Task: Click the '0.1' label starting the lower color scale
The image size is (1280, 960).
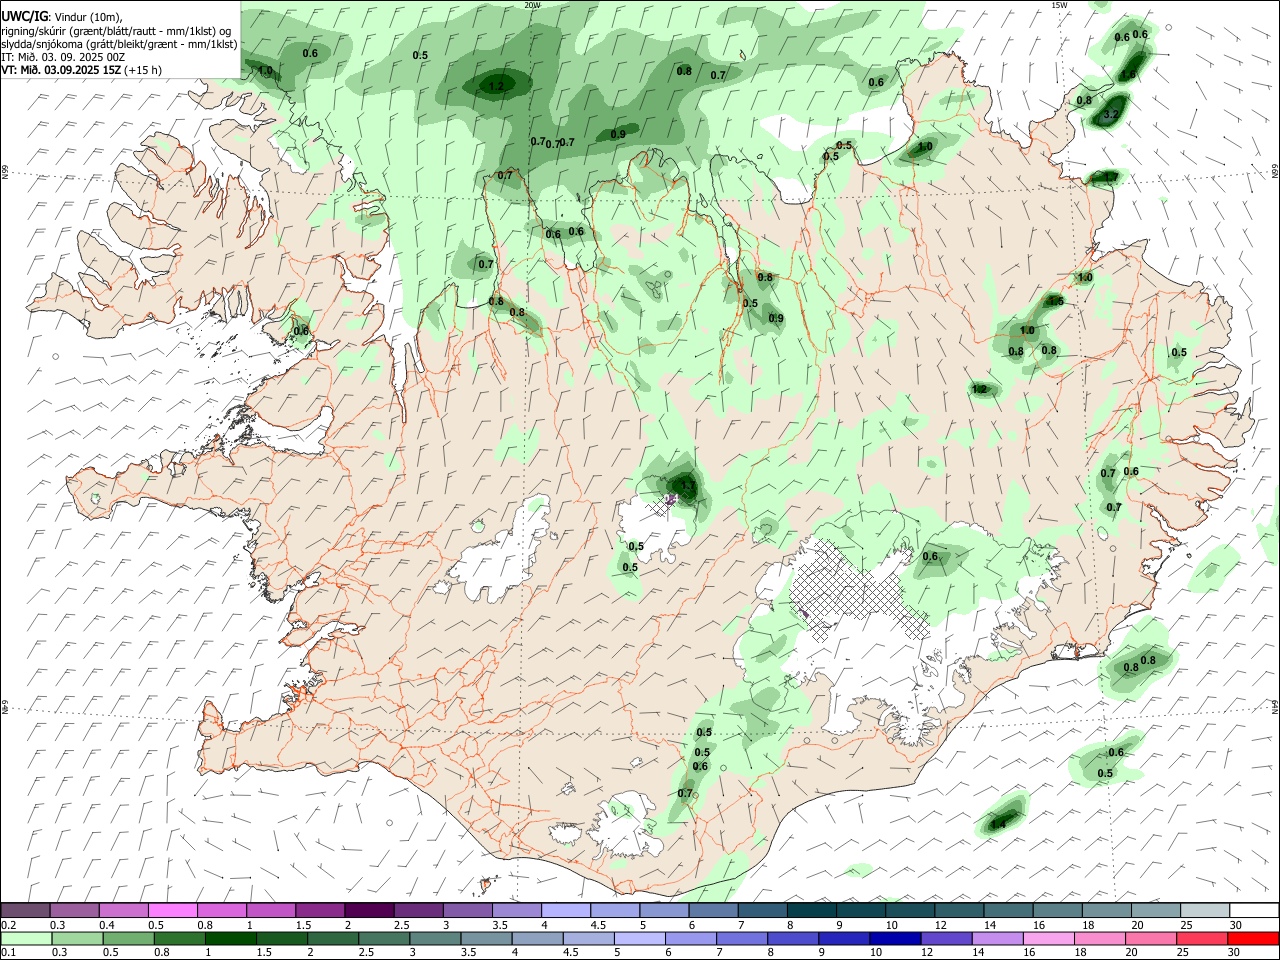Action: tap(8, 953)
